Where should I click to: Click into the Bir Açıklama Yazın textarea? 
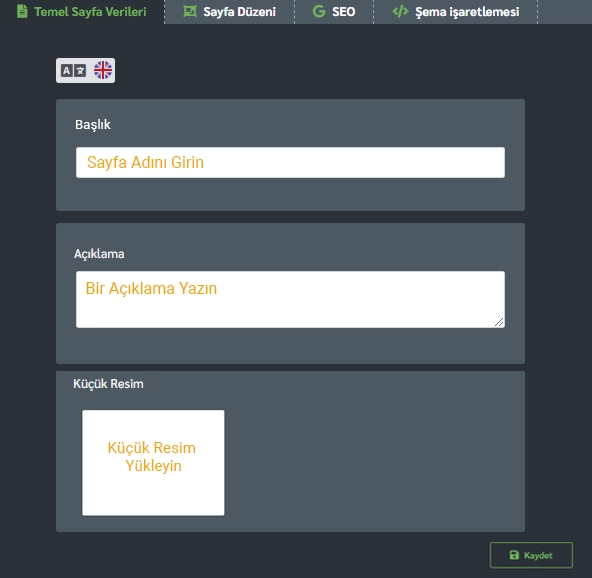pyautogui.click(x=290, y=299)
